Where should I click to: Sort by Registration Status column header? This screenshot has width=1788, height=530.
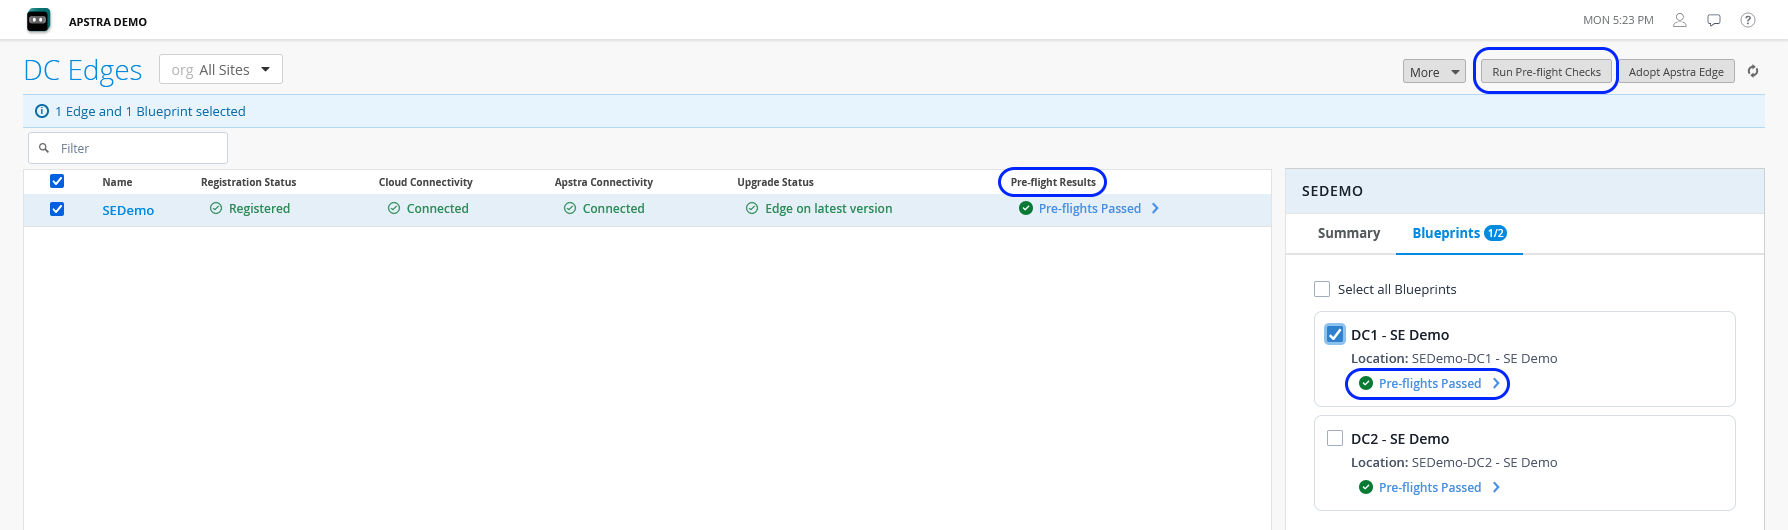pos(248,182)
